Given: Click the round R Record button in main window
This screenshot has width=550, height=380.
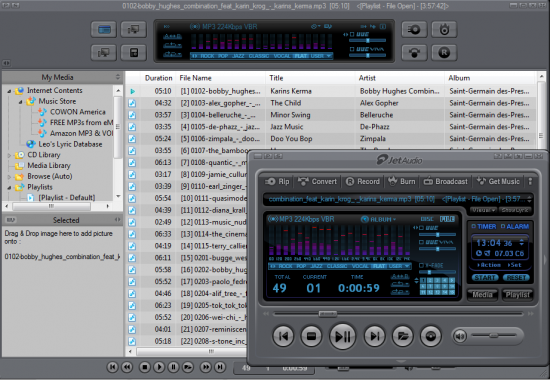Looking at the screenshot, I should tap(444, 53).
